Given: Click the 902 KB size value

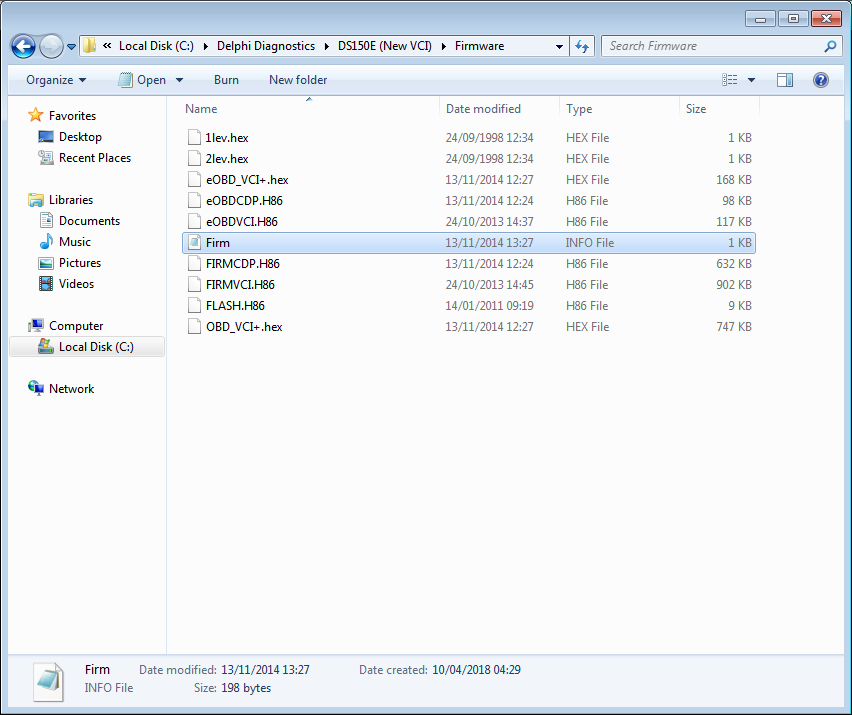Looking at the screenshot, I should tap(734, 285).
